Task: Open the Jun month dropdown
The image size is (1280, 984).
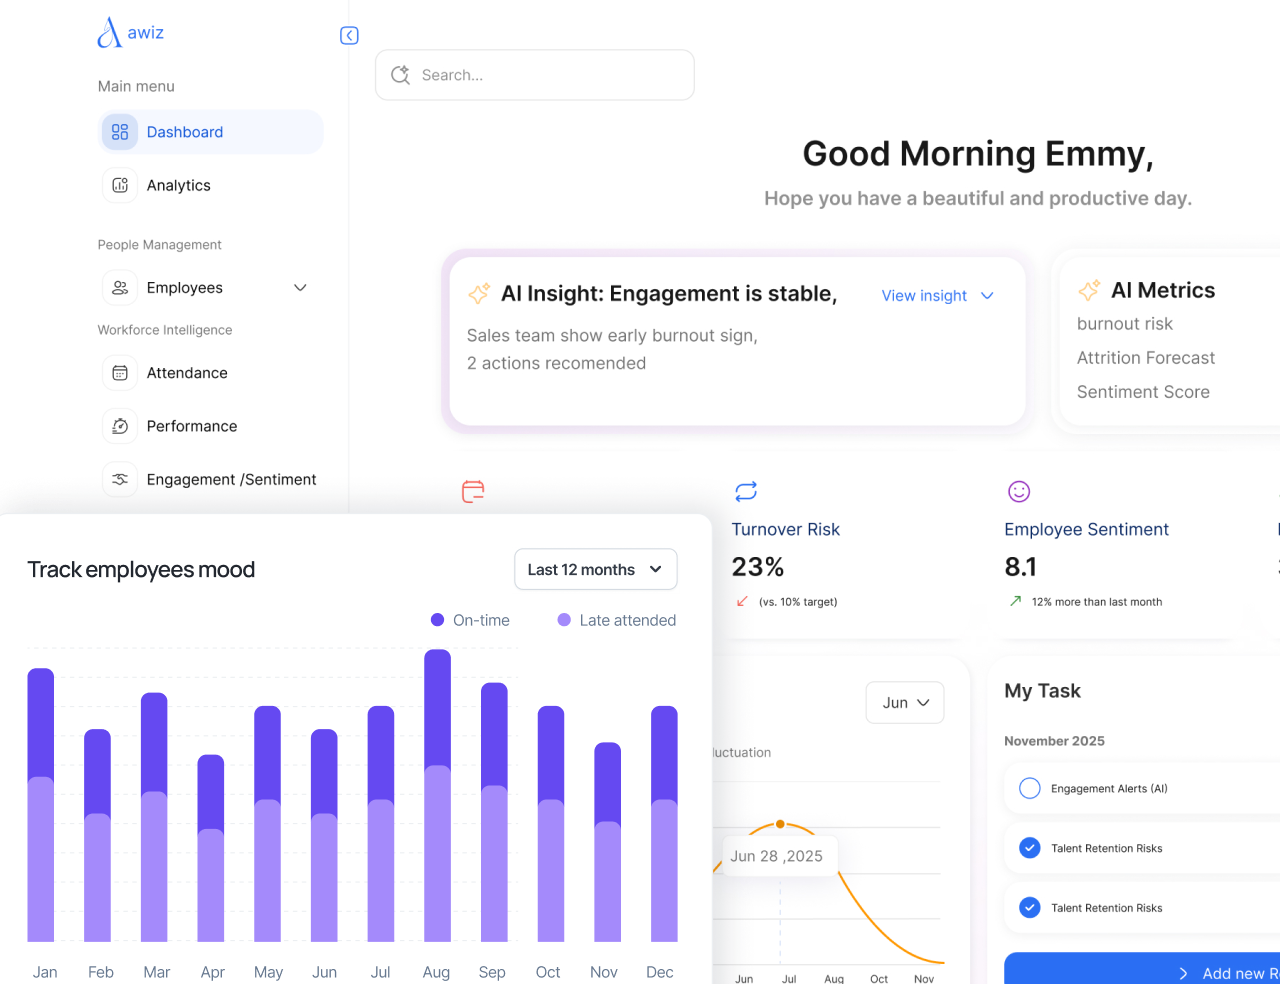Action: pos(905,703)
